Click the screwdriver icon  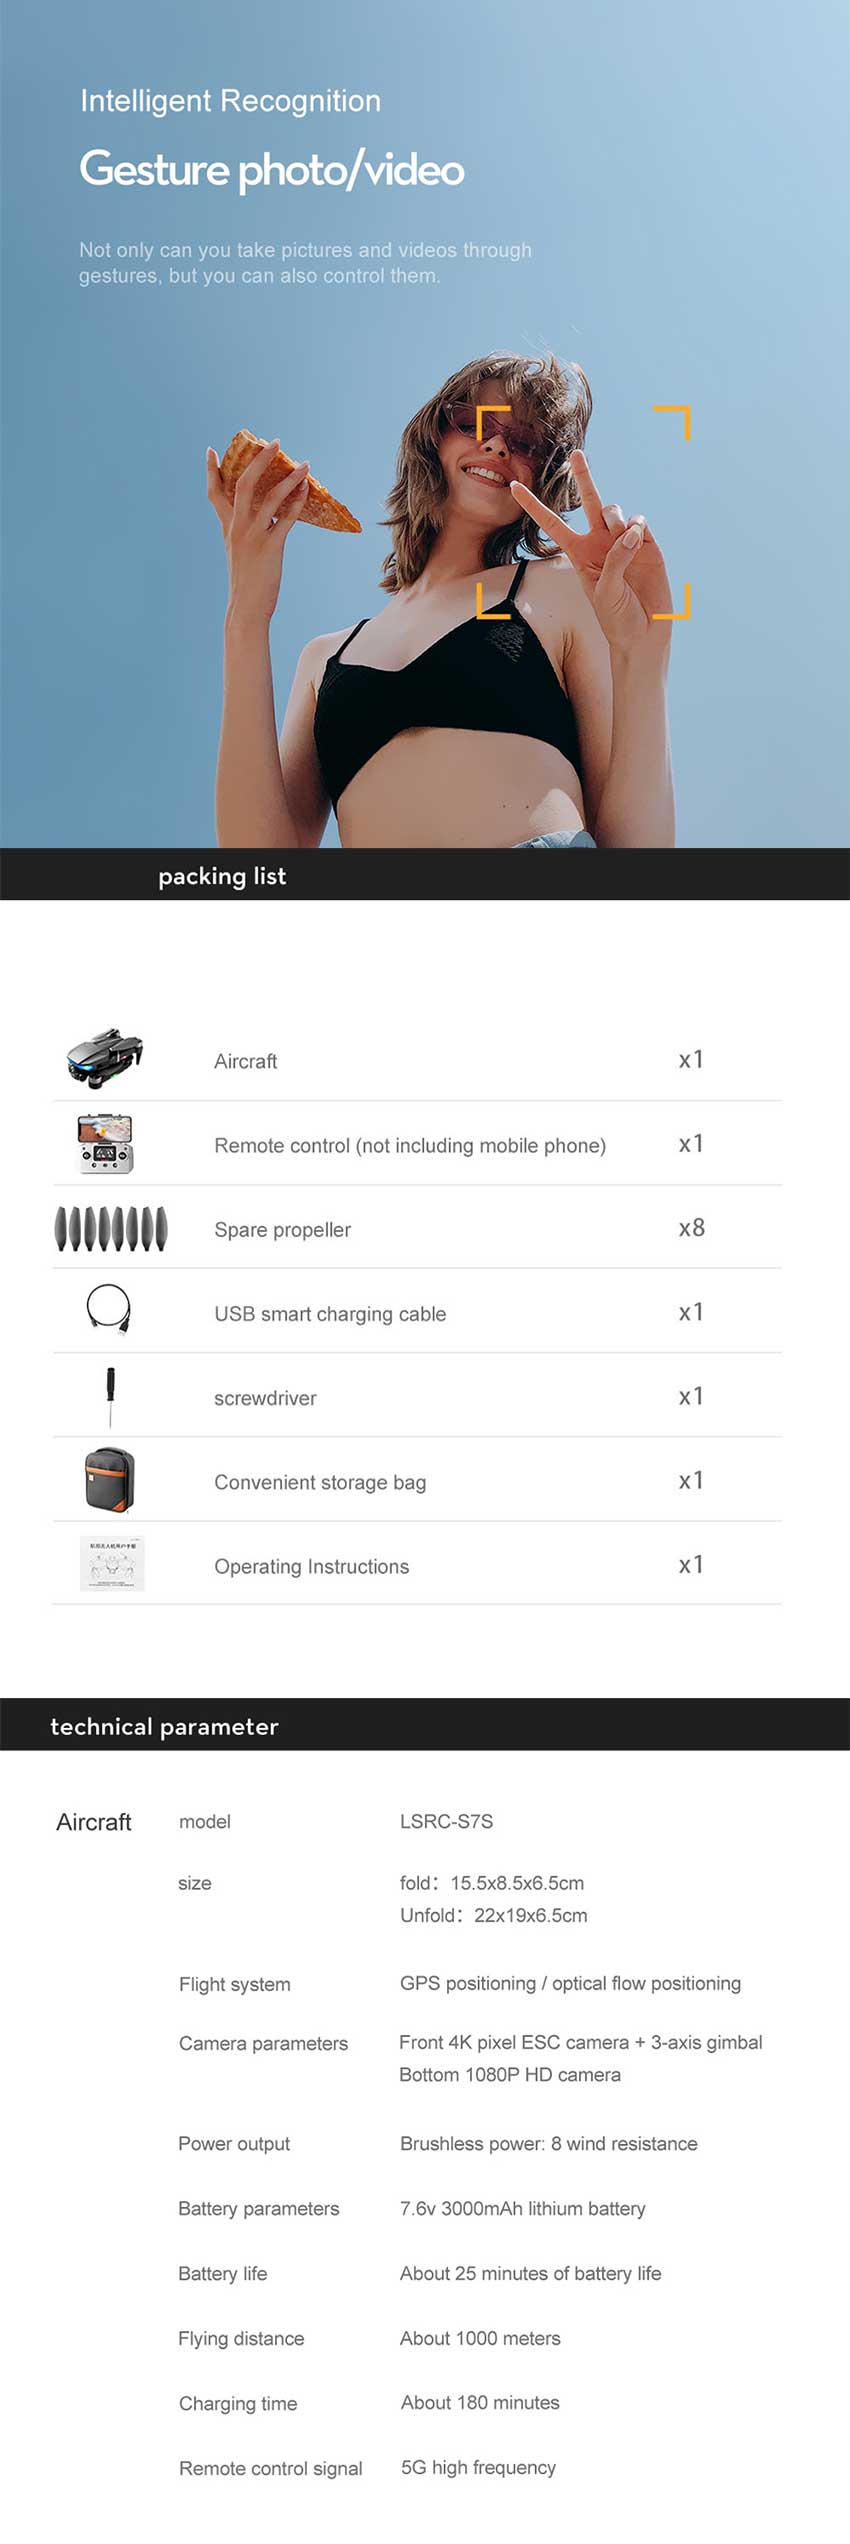point(110,1395)
